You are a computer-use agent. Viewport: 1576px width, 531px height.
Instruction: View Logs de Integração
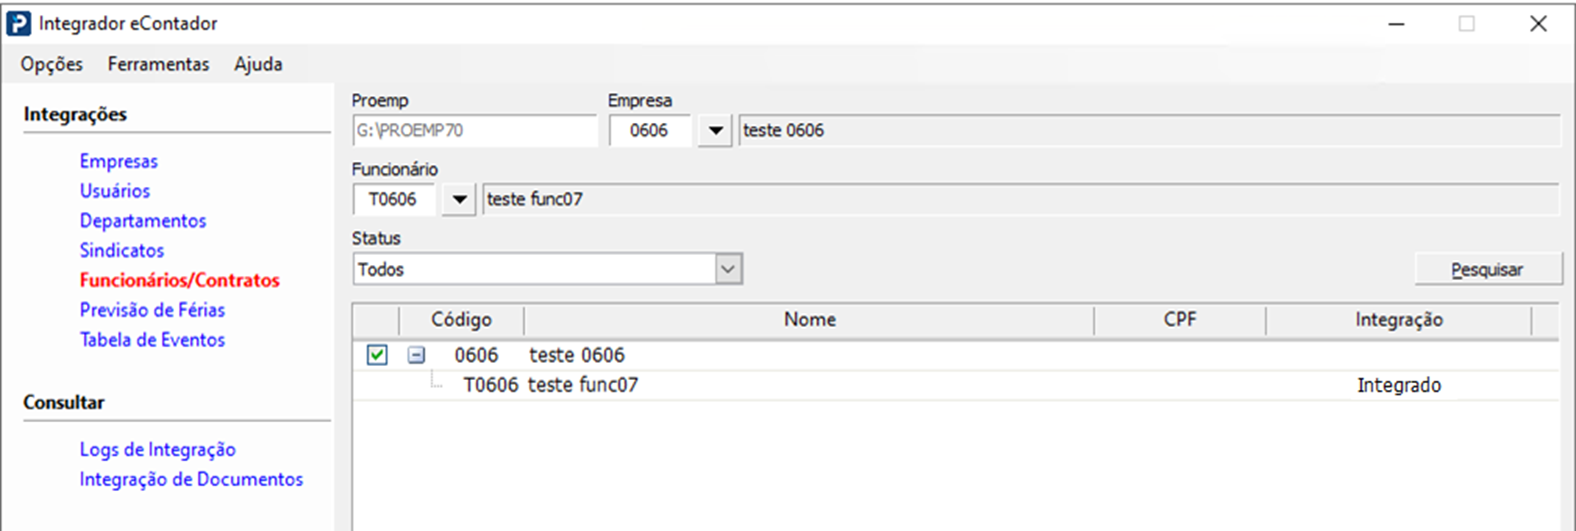point(158,450)
